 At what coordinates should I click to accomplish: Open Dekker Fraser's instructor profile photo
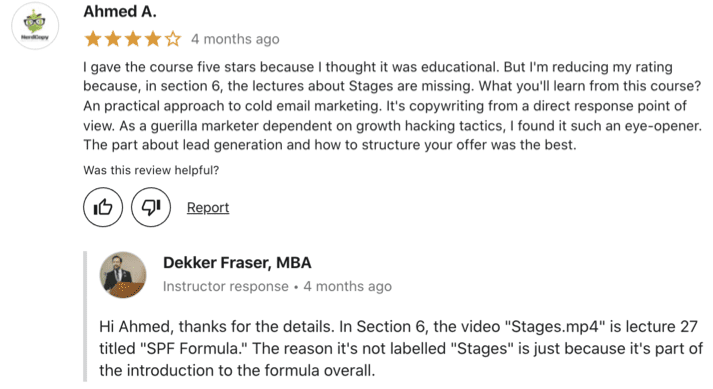pos(123,275)
